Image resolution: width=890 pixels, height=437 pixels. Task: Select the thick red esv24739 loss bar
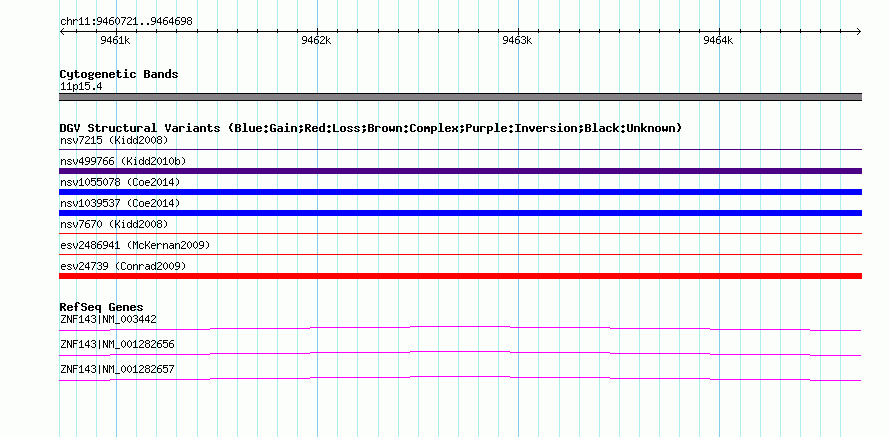click(x=460, y=276)
